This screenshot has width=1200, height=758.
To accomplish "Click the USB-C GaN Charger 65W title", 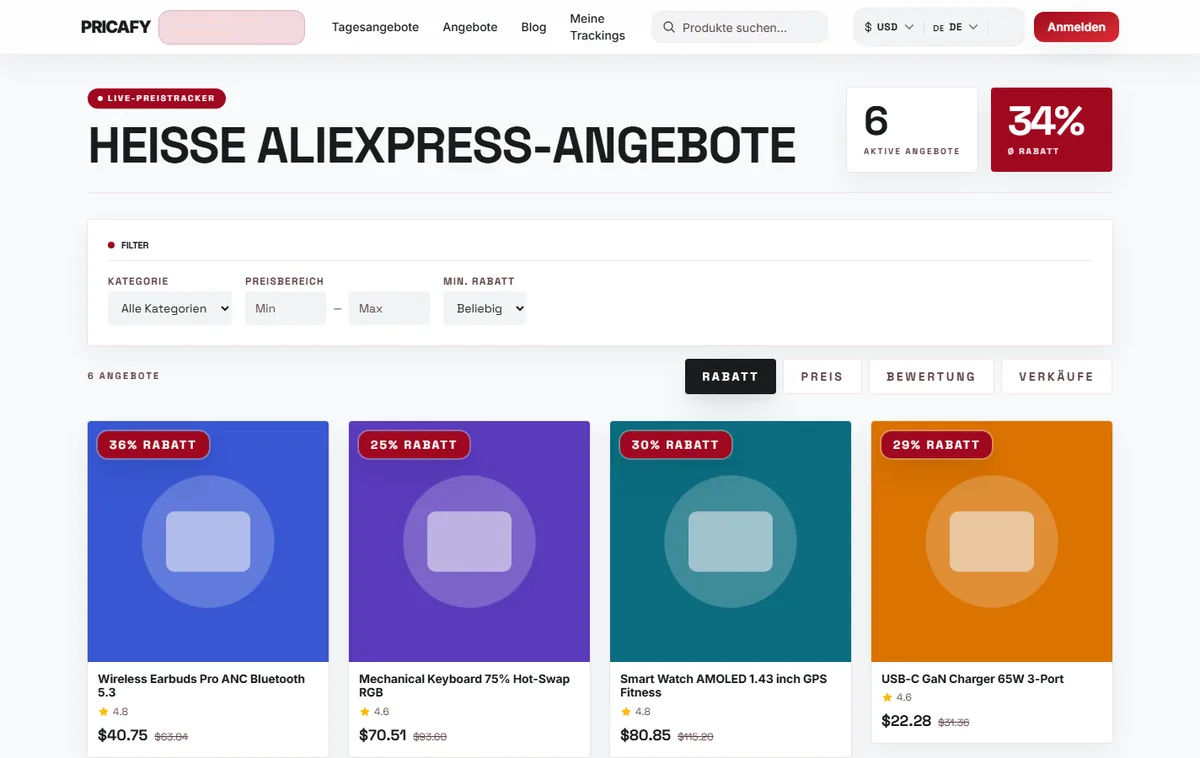I will coord(972,679).
